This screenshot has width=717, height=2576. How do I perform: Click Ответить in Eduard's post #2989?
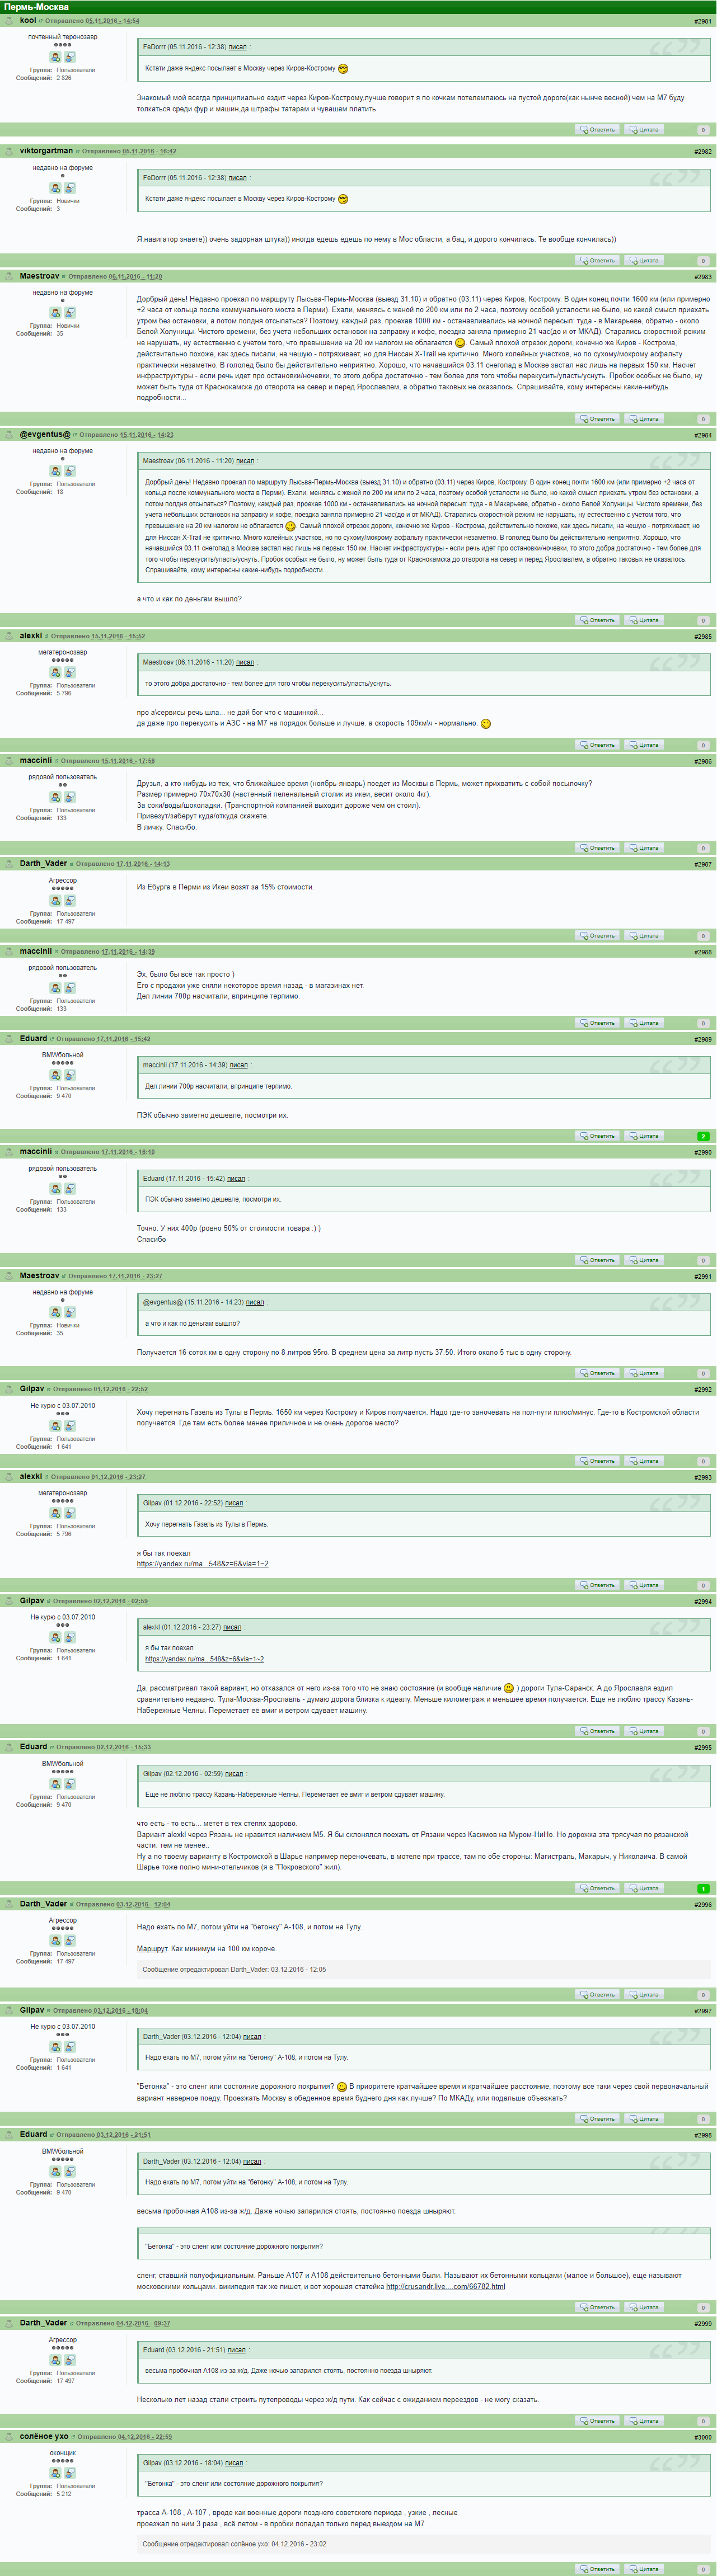pos(598,1136)
